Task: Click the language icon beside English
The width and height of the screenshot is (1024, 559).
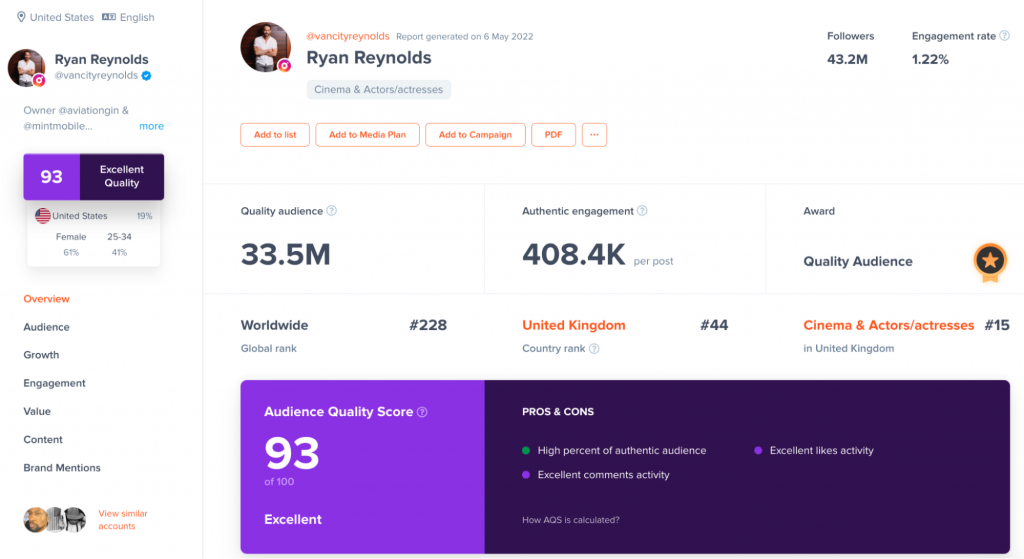Action: point(109,17)
